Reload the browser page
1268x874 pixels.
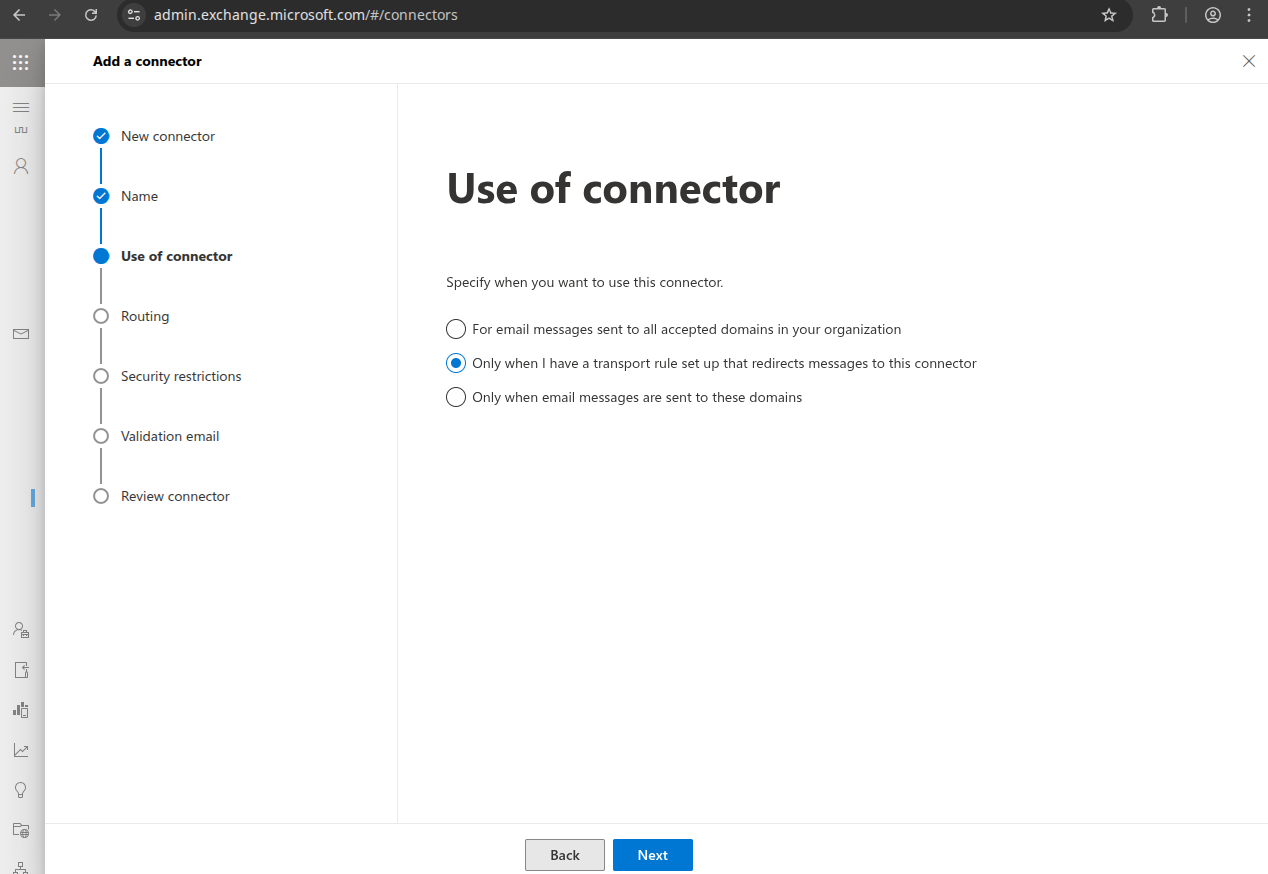(91, 15)
